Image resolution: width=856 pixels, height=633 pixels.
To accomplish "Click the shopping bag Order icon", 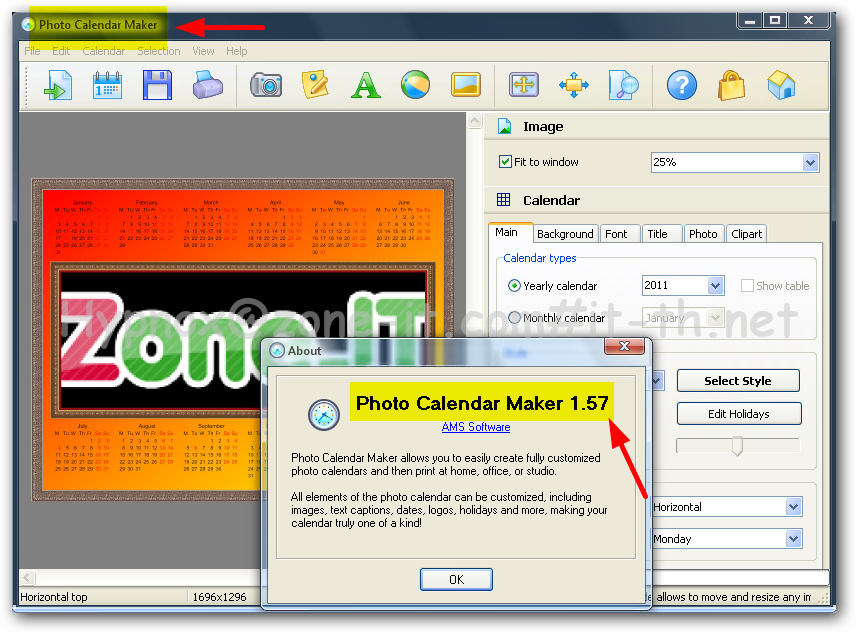I will [732, 85].
